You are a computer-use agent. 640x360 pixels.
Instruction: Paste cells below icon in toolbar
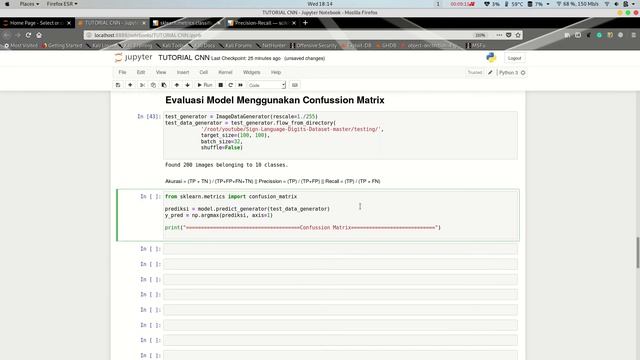tap(164, 85)
